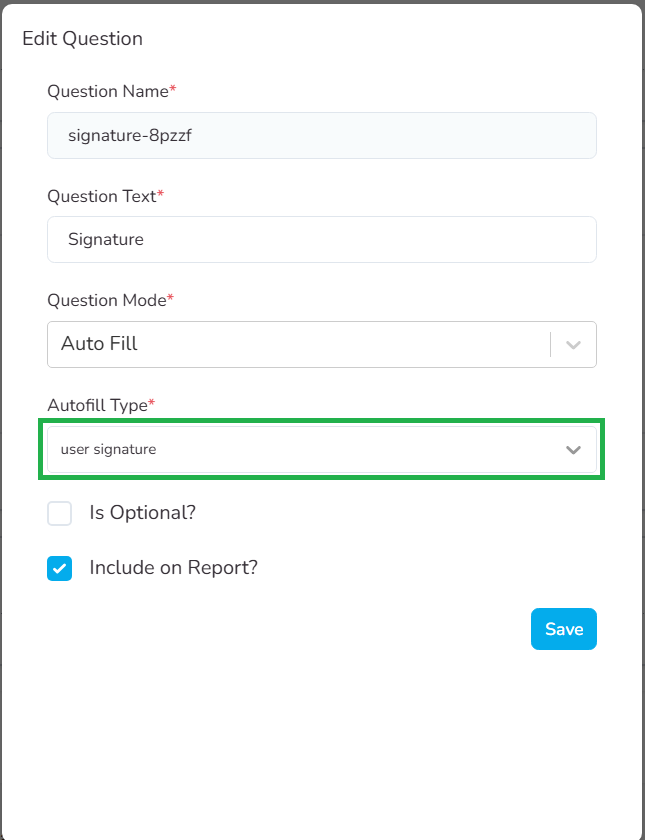Select the "Auto Fill" value in Question Mode

pos(99,344)
